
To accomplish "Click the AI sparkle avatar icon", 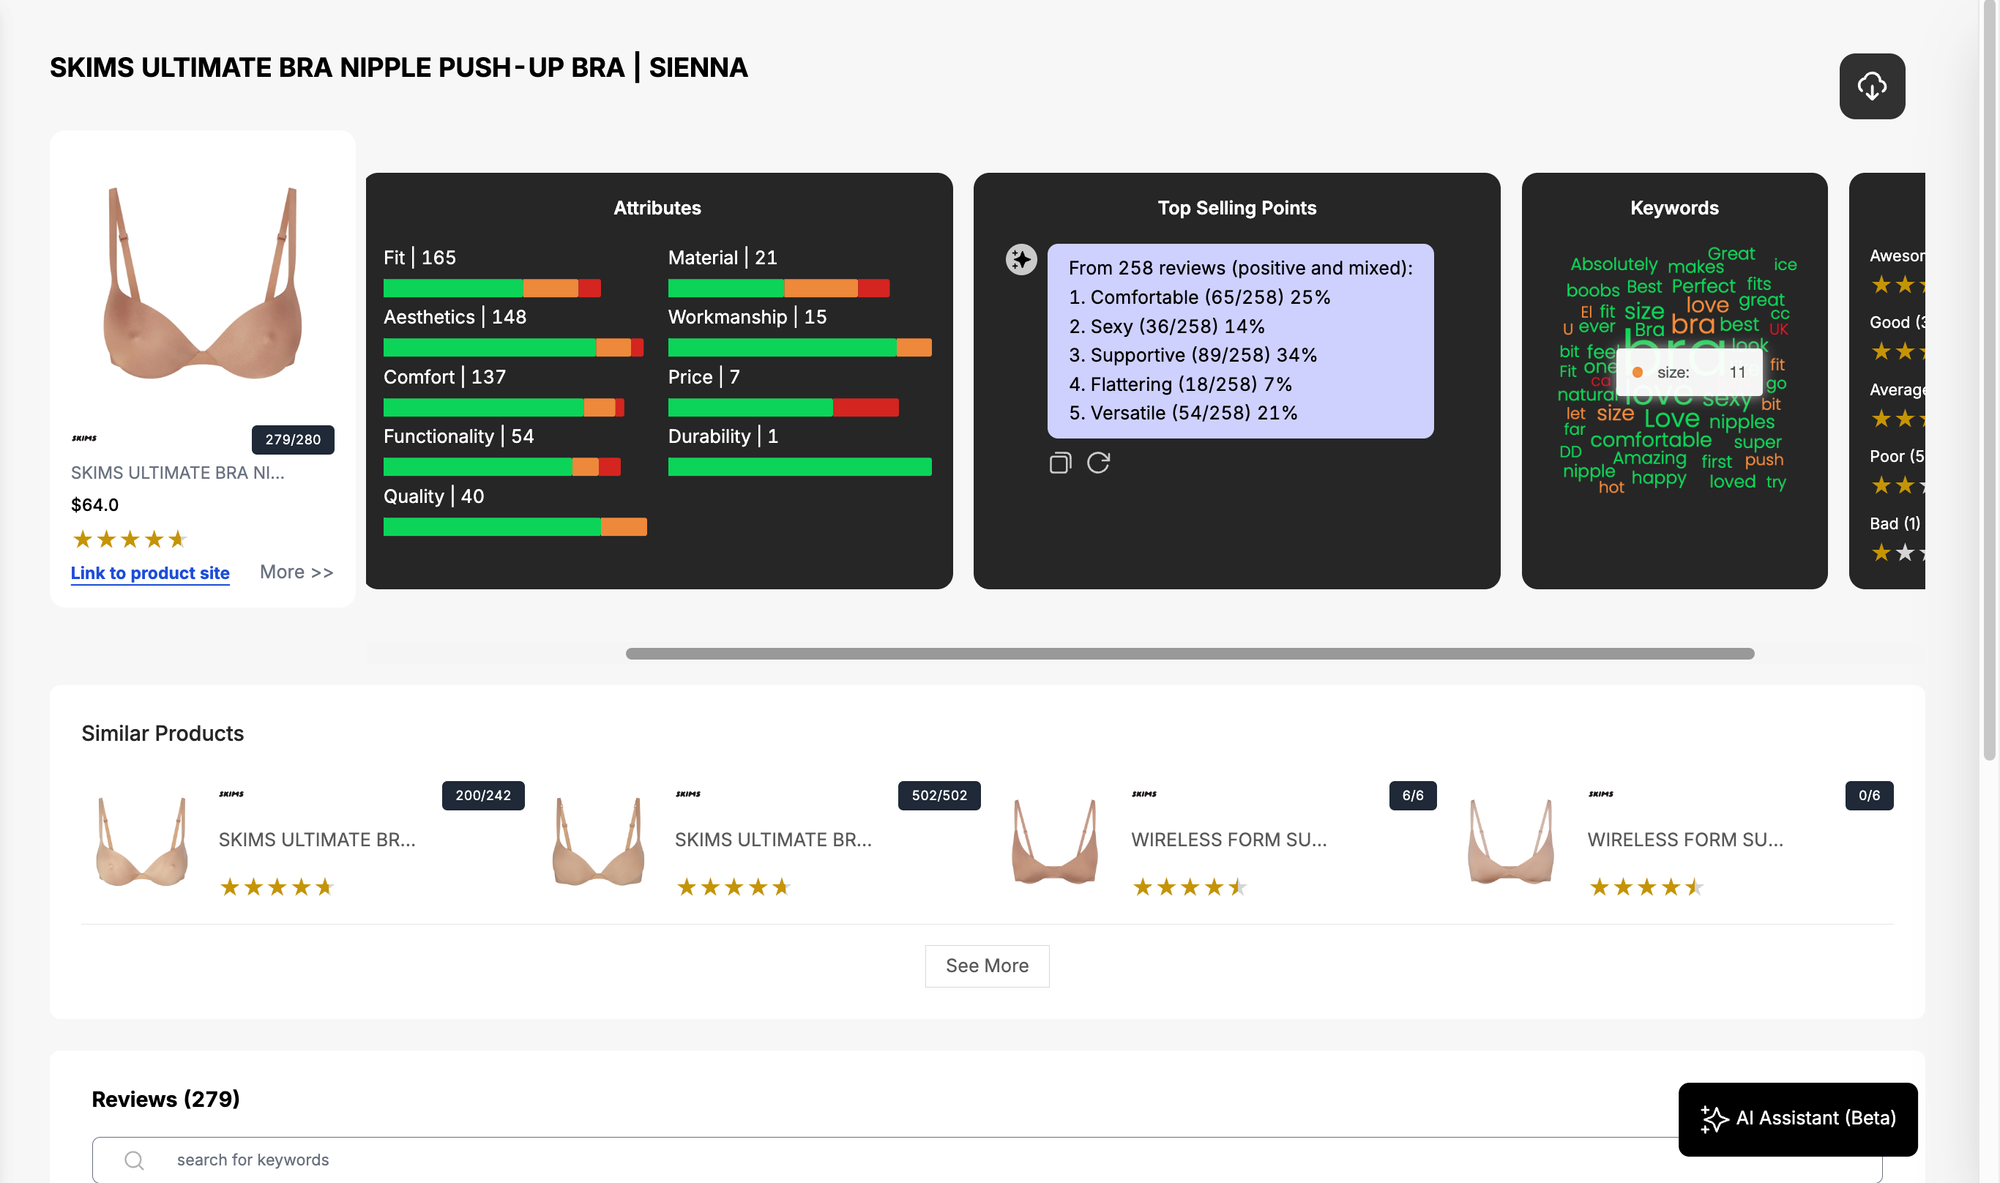I will pos(1021,260).
